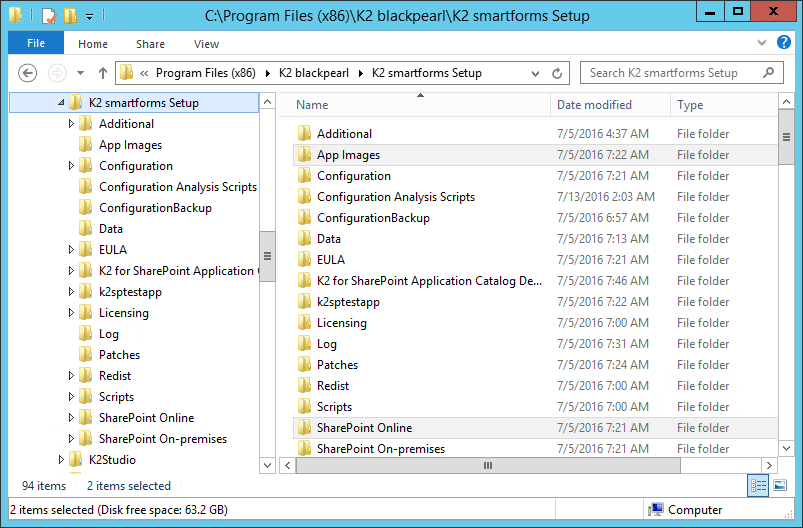The image size is (803, 528).
Task: Click the Configuration folder icon in file list
Action: pyautogui.click(x=305, y=176)
